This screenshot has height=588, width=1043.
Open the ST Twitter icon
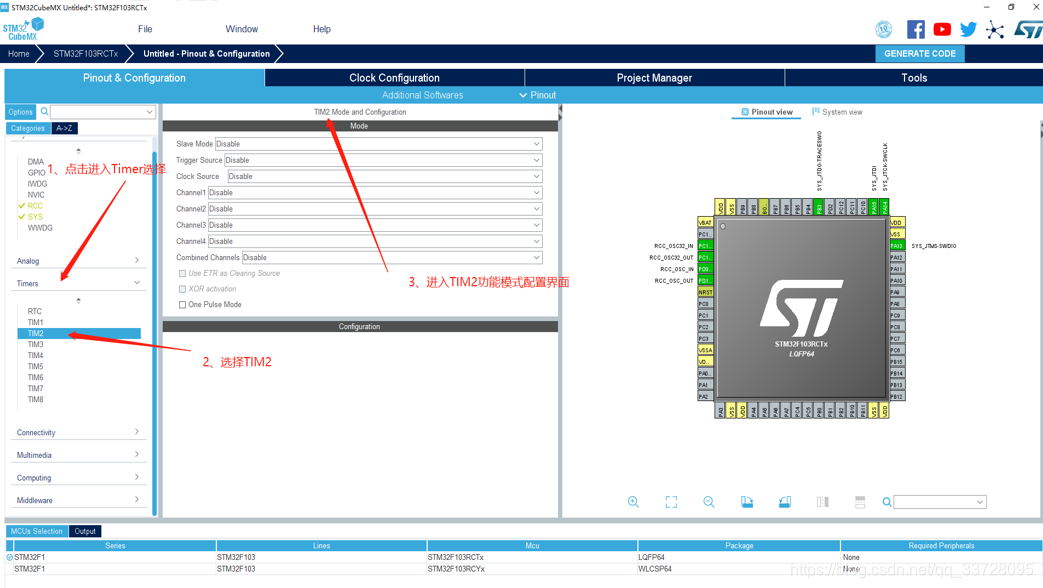tap(968, 29)
